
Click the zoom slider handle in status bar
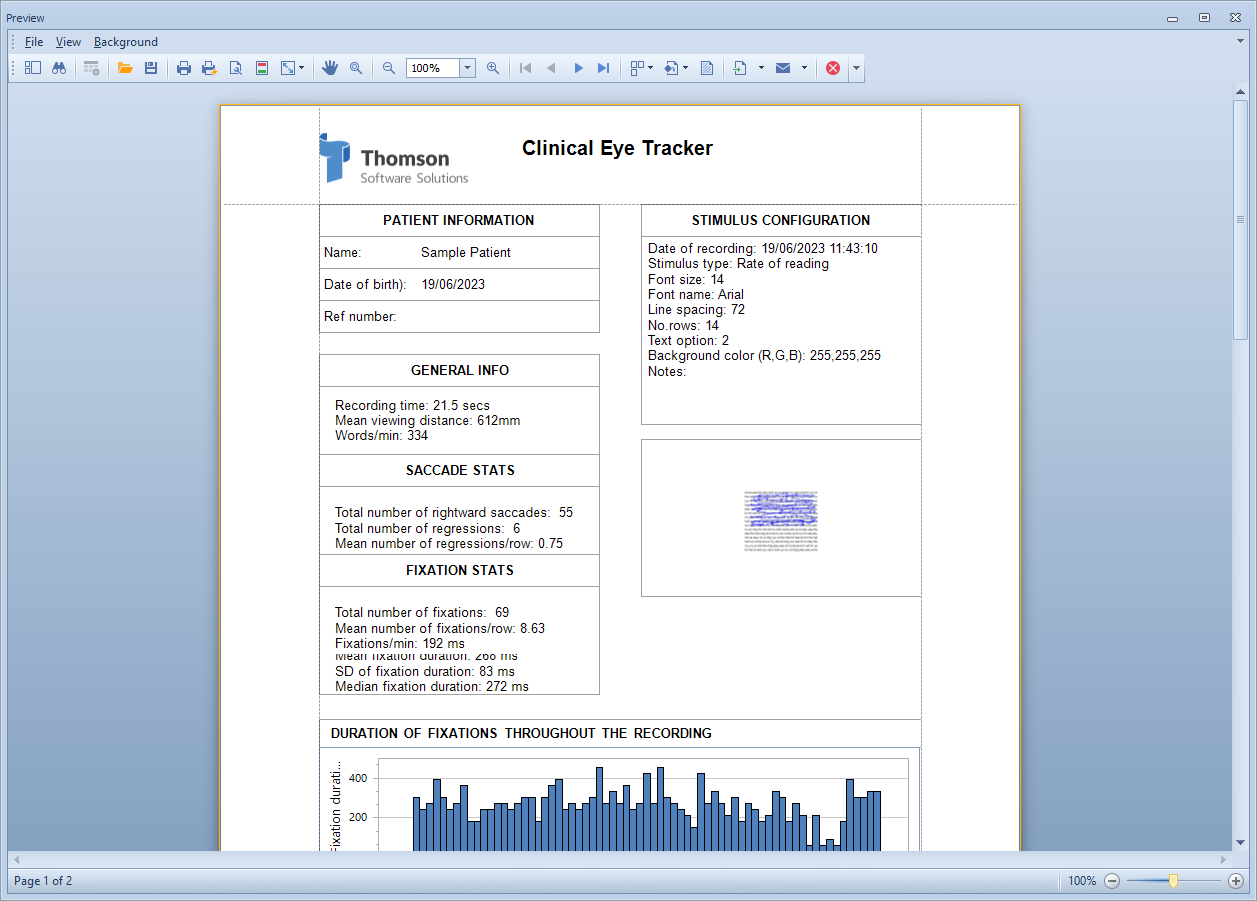coord(1173,881)
